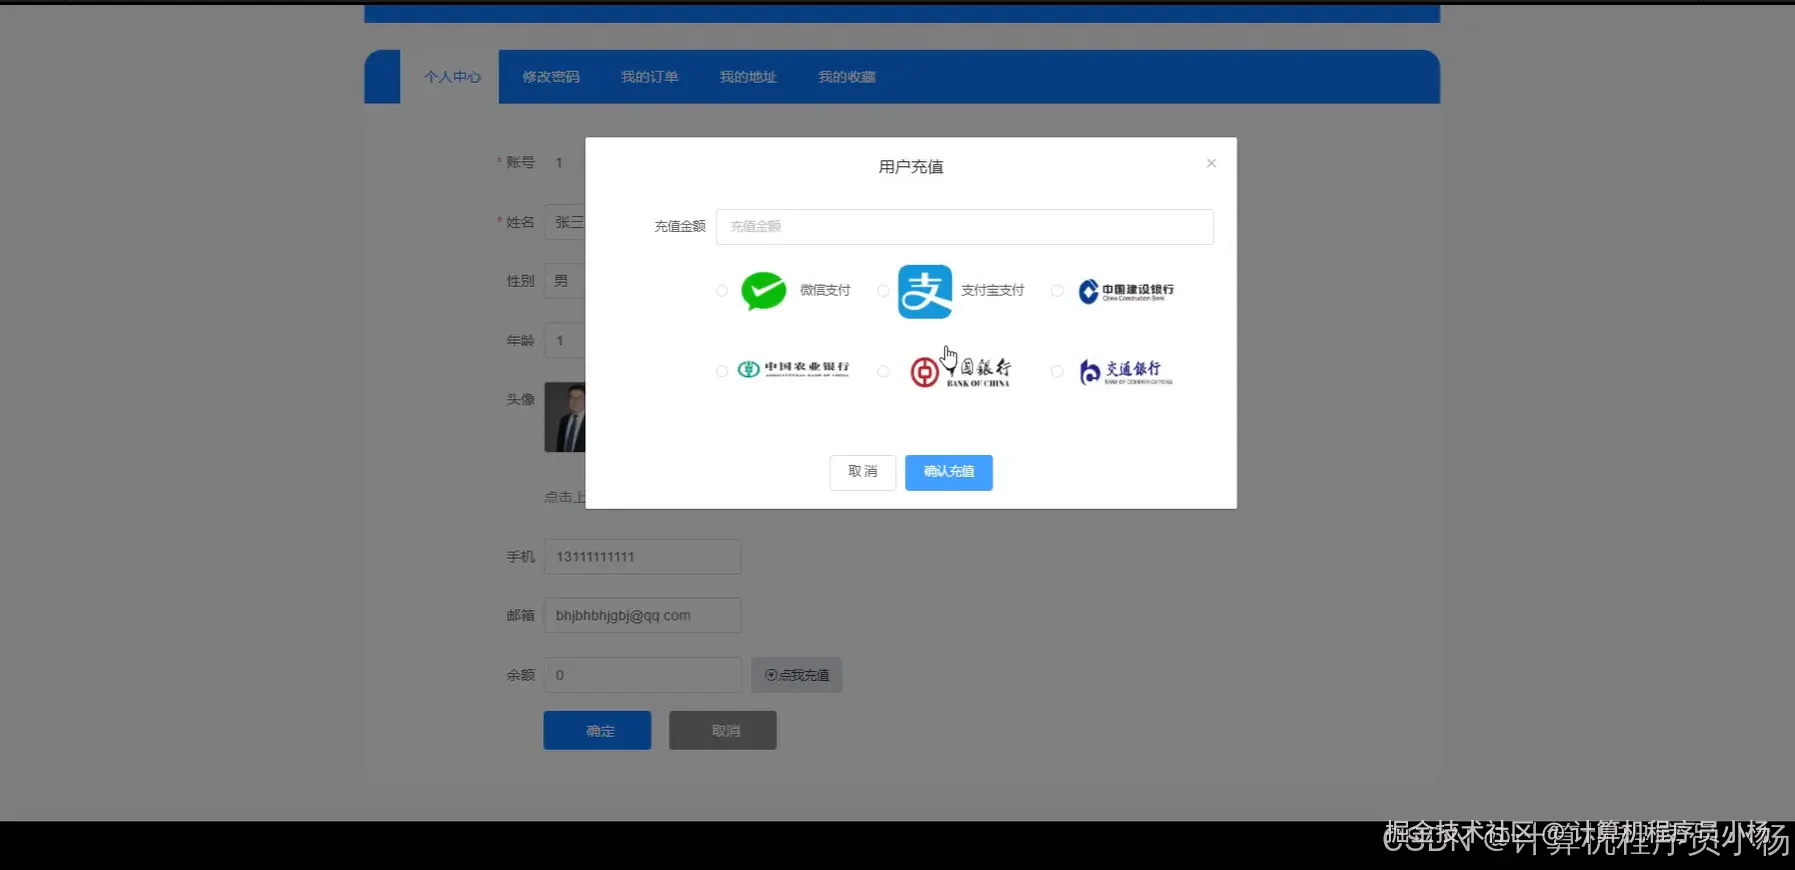Click the 点我充值 recharge button
This screenshot has width=1795, height=870.
797,675
